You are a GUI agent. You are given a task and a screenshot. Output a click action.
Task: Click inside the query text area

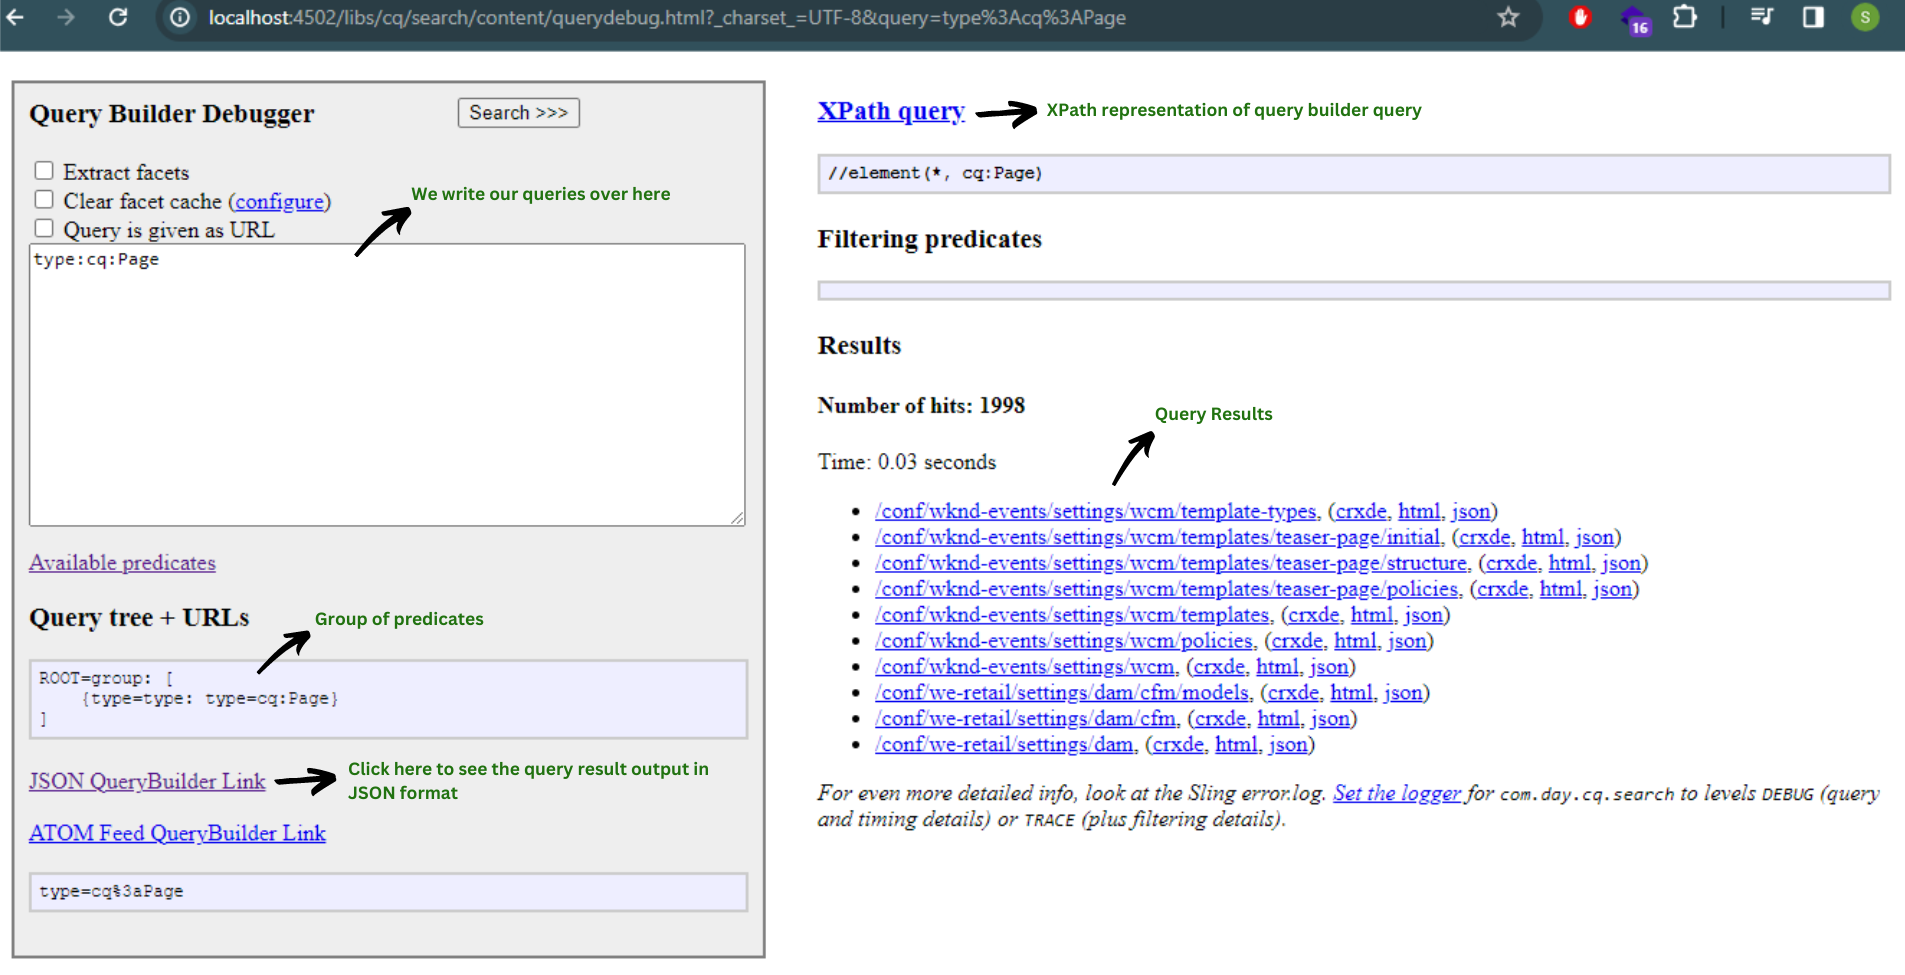pos(387,380)
